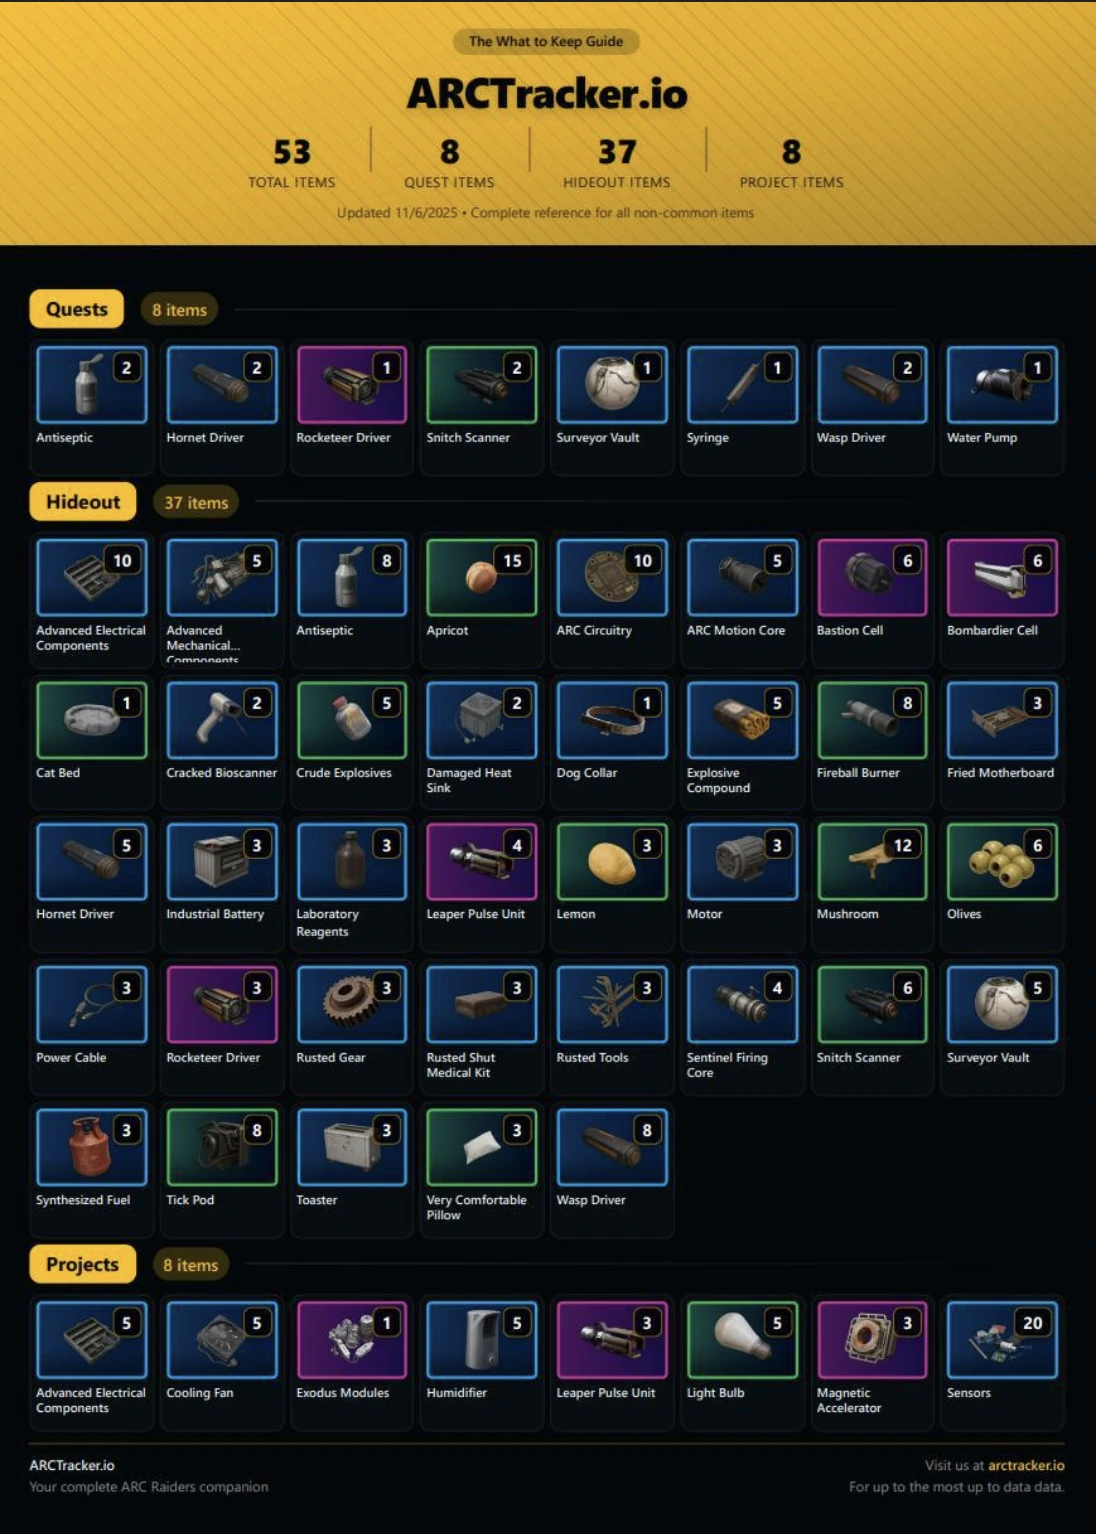
Task: Select the Rocketeer Driver quest item icon
Action: point(351,385)
